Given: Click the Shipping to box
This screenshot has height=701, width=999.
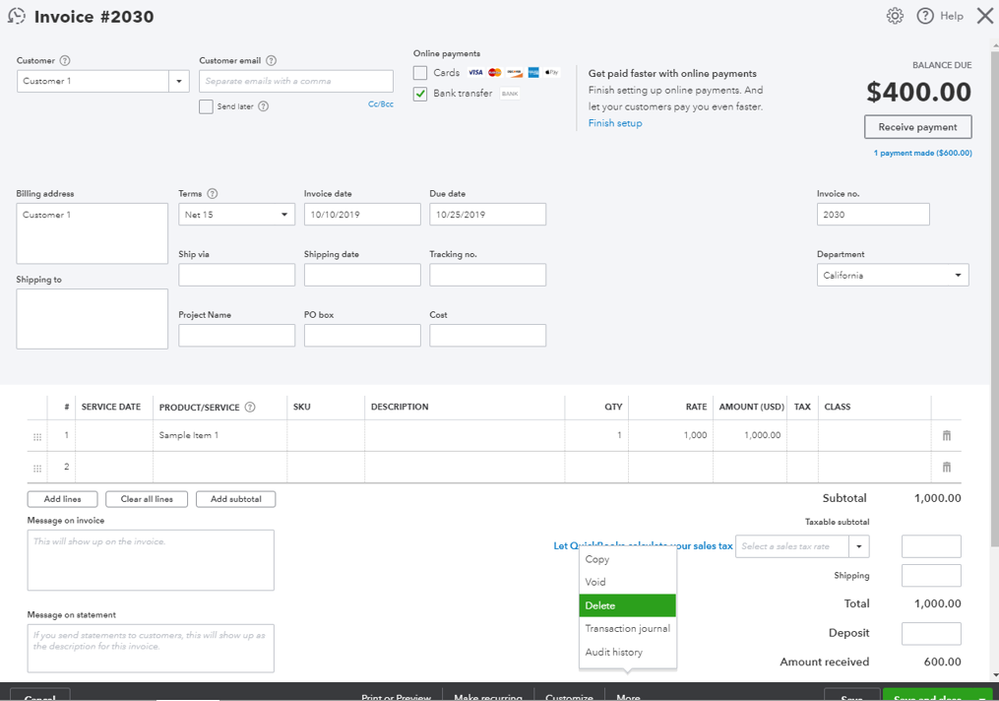Looking at the screenshot, I should point(92,319).
